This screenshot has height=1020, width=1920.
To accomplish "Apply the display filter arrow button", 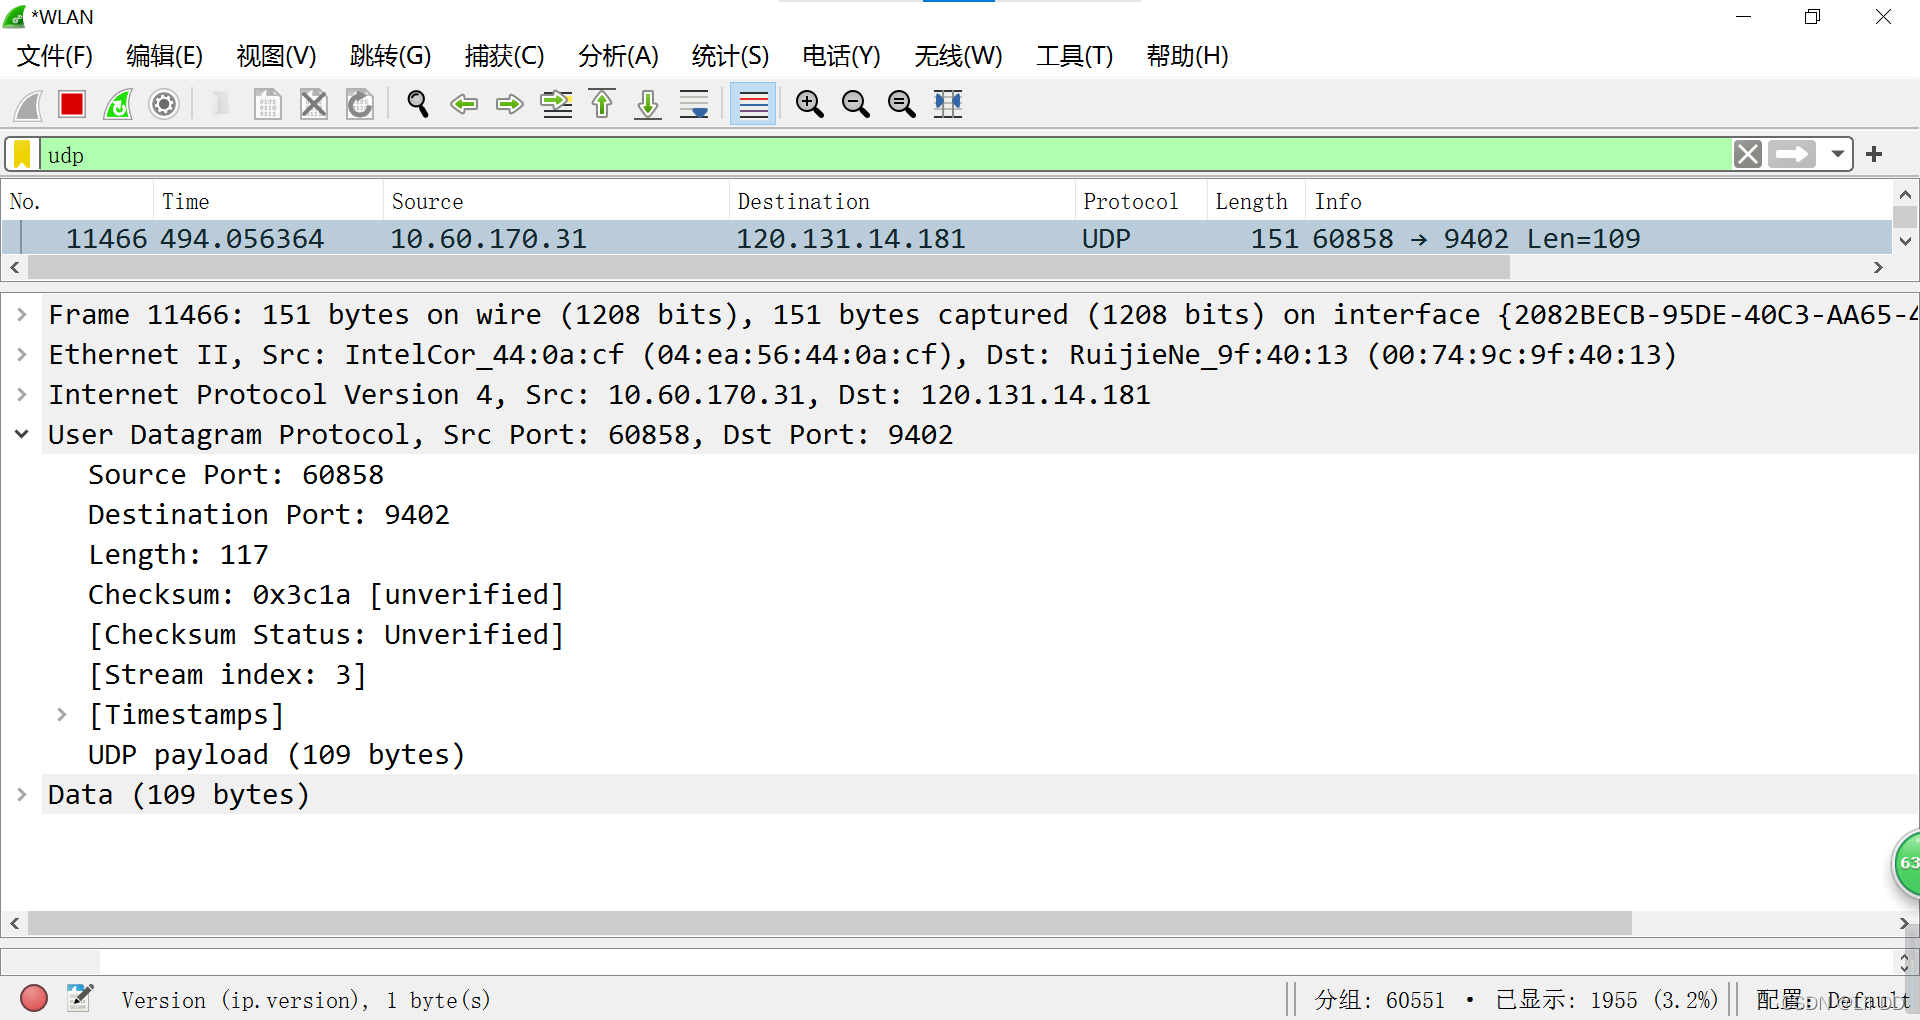I will click(1792, 155).
